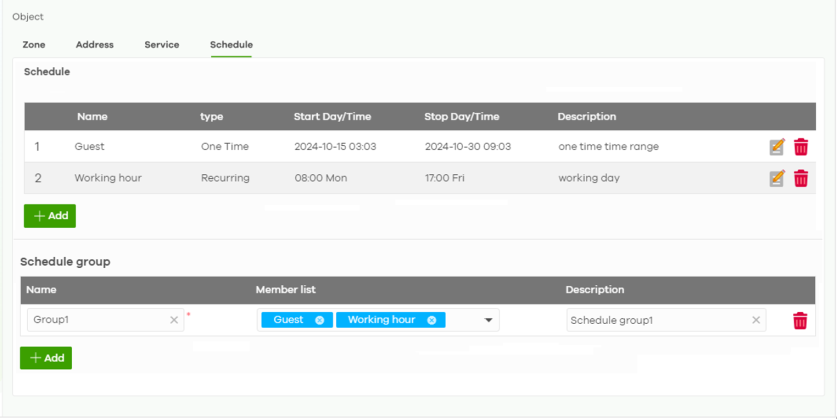Edit the Working hour schedule
The width and height of the screenshot is (837, 419).
[x=776, y=179]
